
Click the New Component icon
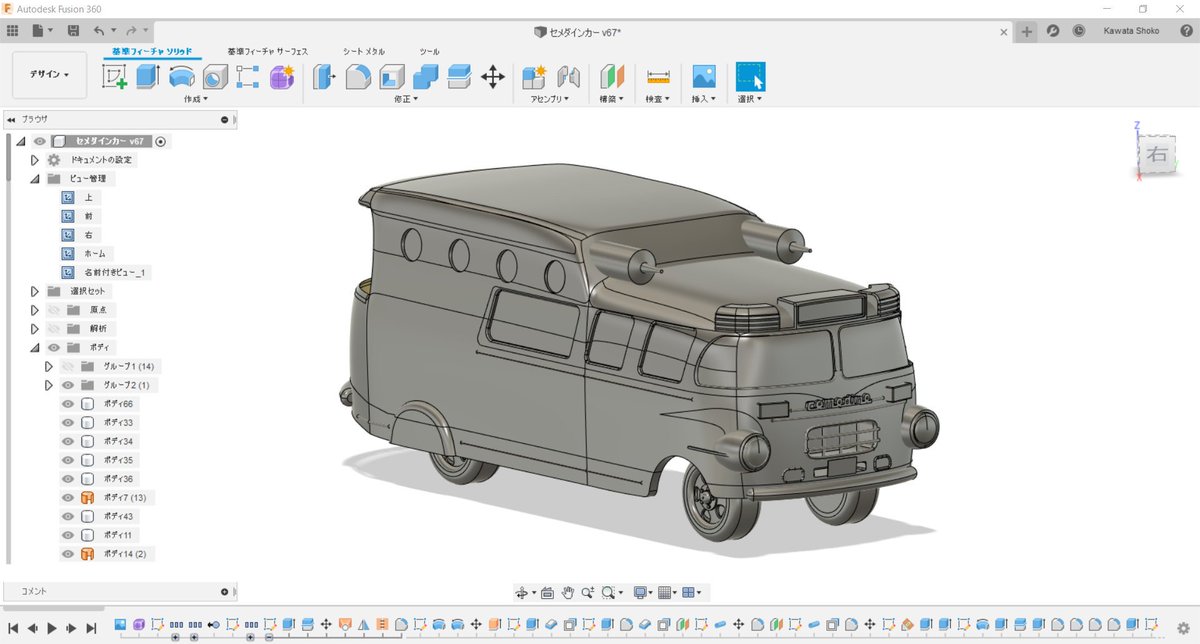[535, 77]
